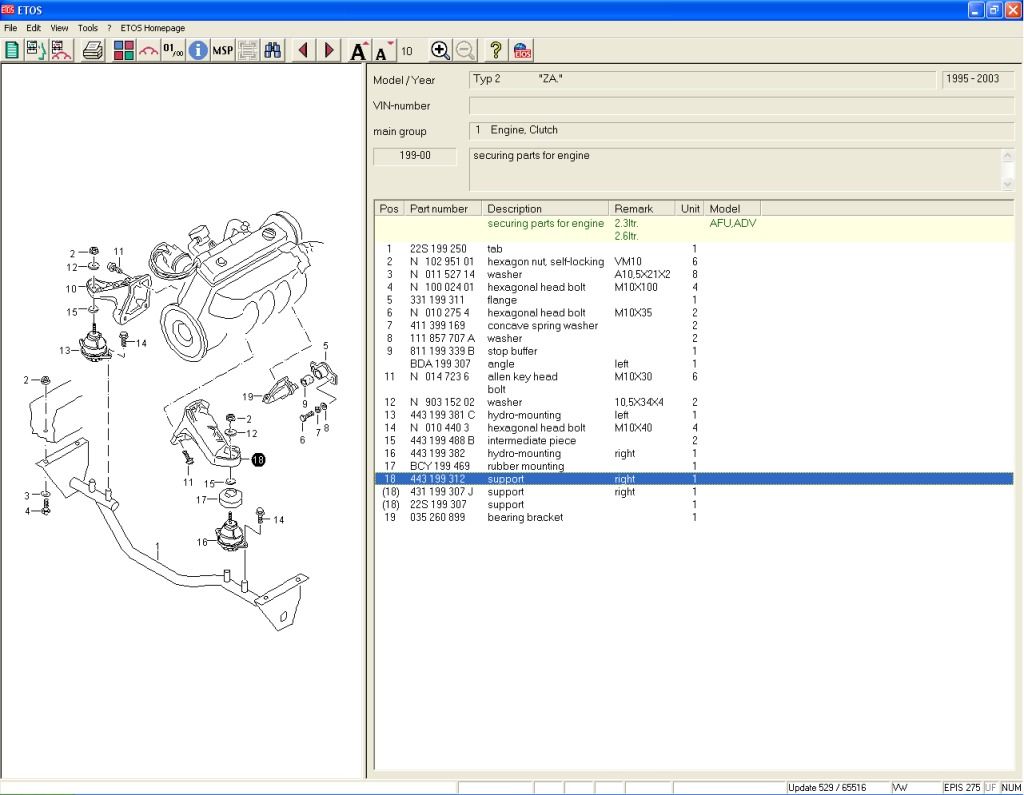This screenshot has height=795, width=1024.
Task: Click the ETOS globe homepage icon
Action: [522, 50]
